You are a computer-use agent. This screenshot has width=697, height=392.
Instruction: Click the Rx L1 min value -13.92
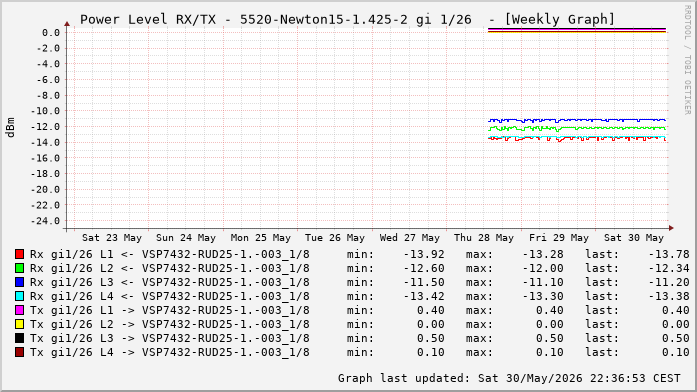(424, 254)
